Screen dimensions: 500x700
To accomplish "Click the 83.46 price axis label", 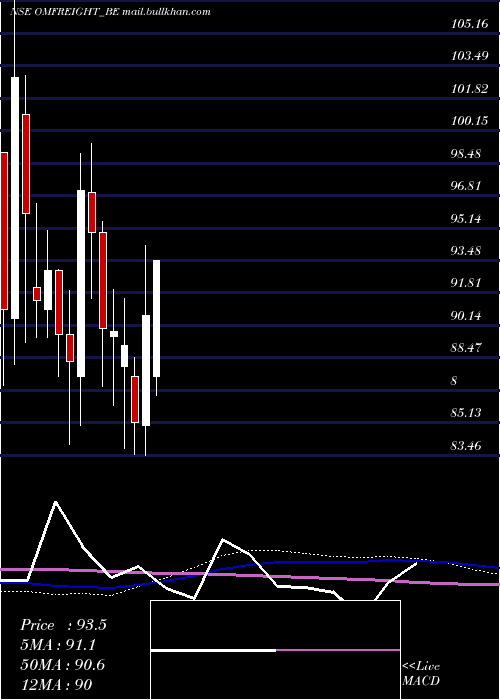I will click(x=466, y=446).
